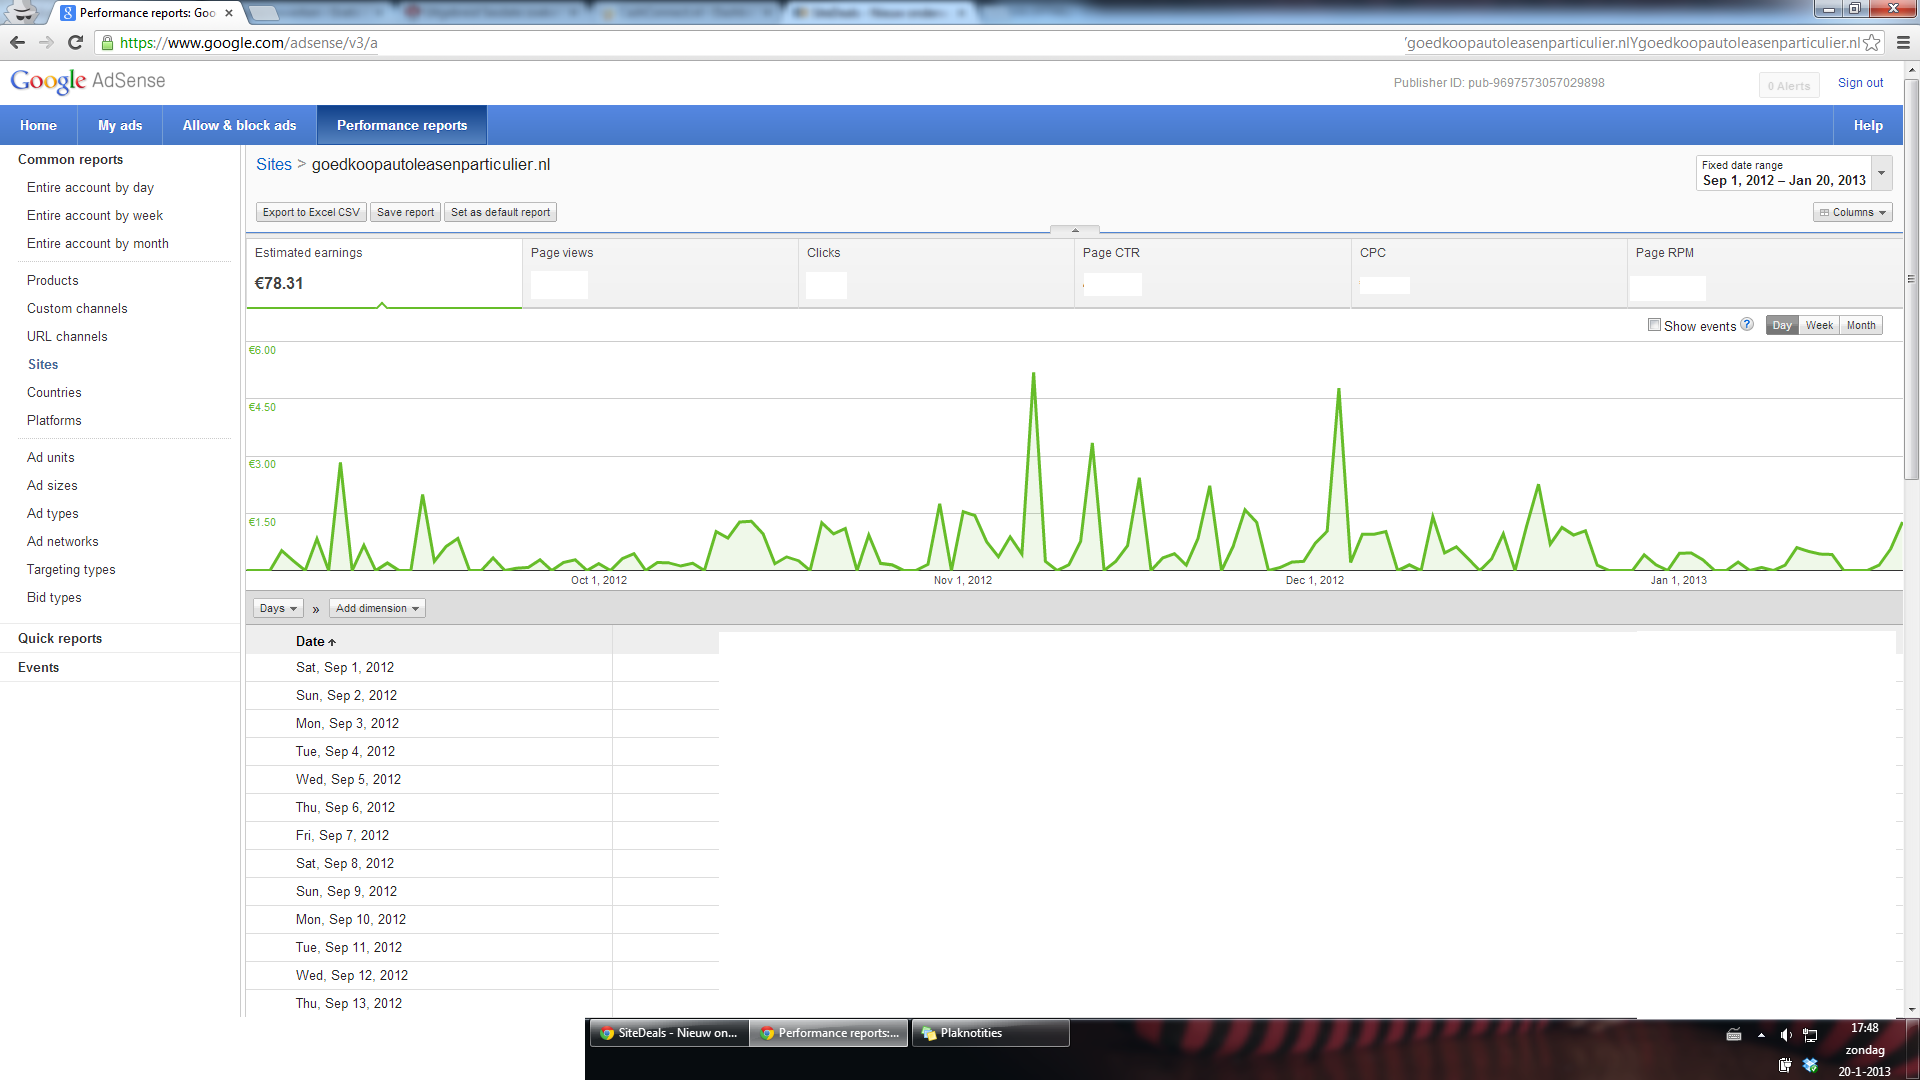Open the Ad units report
This screenshot has height=1080, width=1920.
(x=50, y=457)
